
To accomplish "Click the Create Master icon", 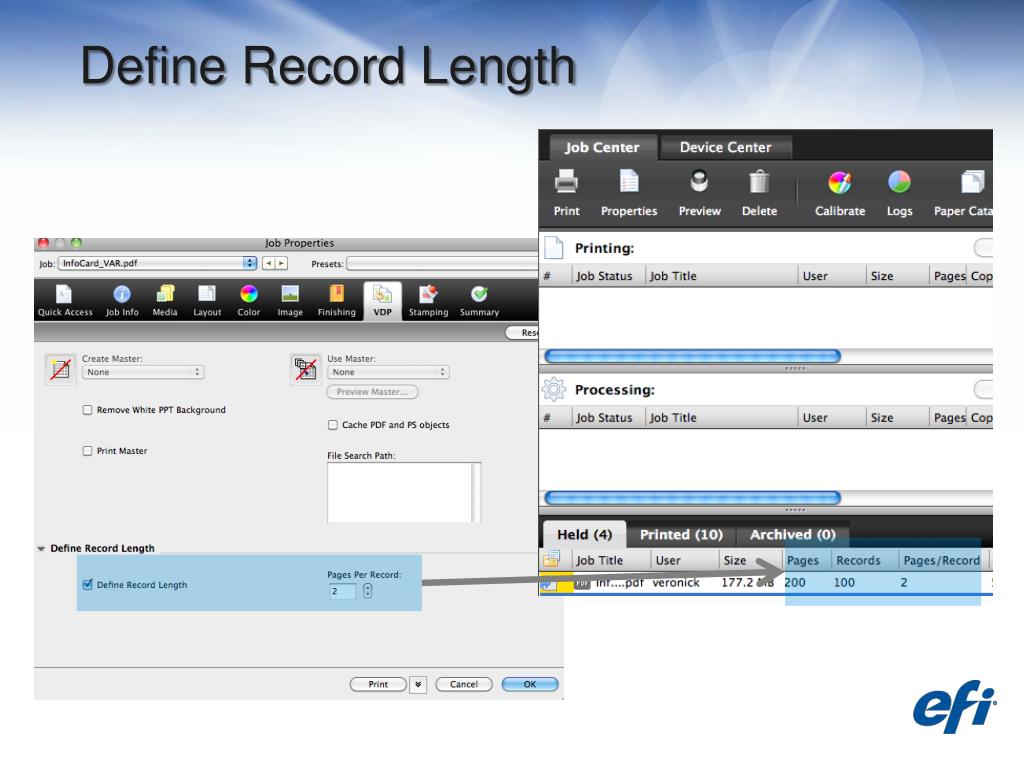I will click(x=60, y=369).
